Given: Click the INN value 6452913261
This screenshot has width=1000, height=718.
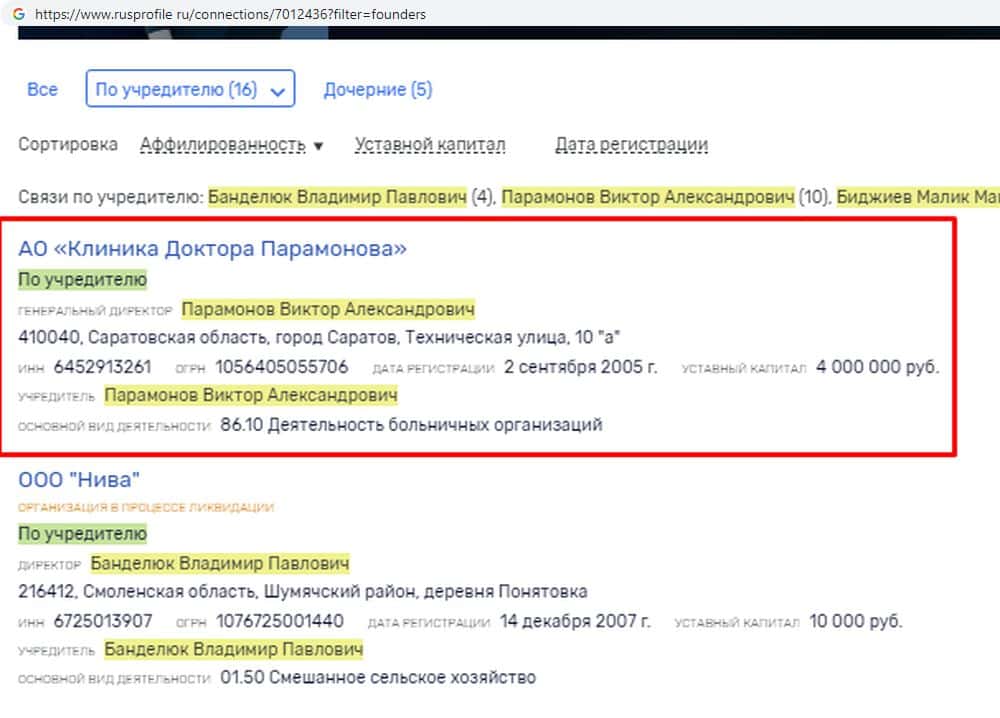Looking at the screenshot, I should coord(102,367).
